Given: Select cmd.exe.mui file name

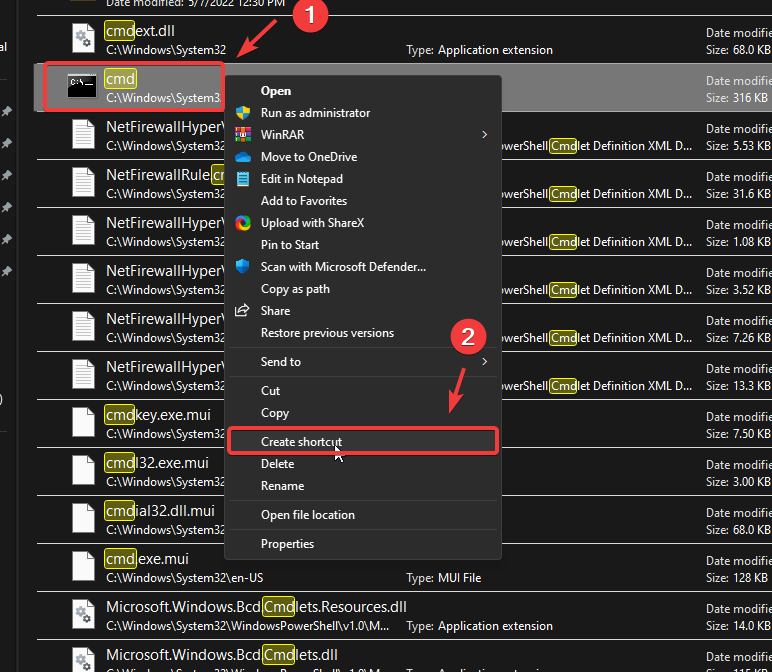Looking at the screenshot, I should (147, 559).
